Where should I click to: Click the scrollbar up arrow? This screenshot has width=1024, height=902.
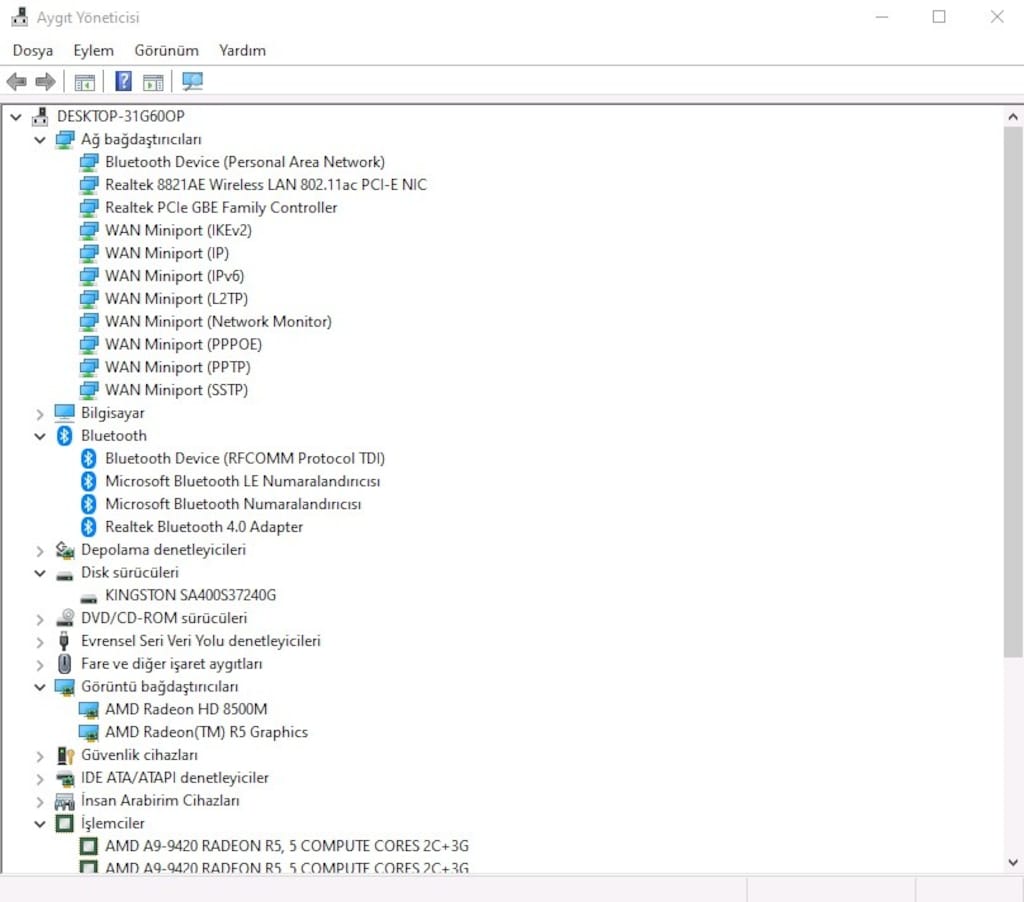[x=1013, y=117]
